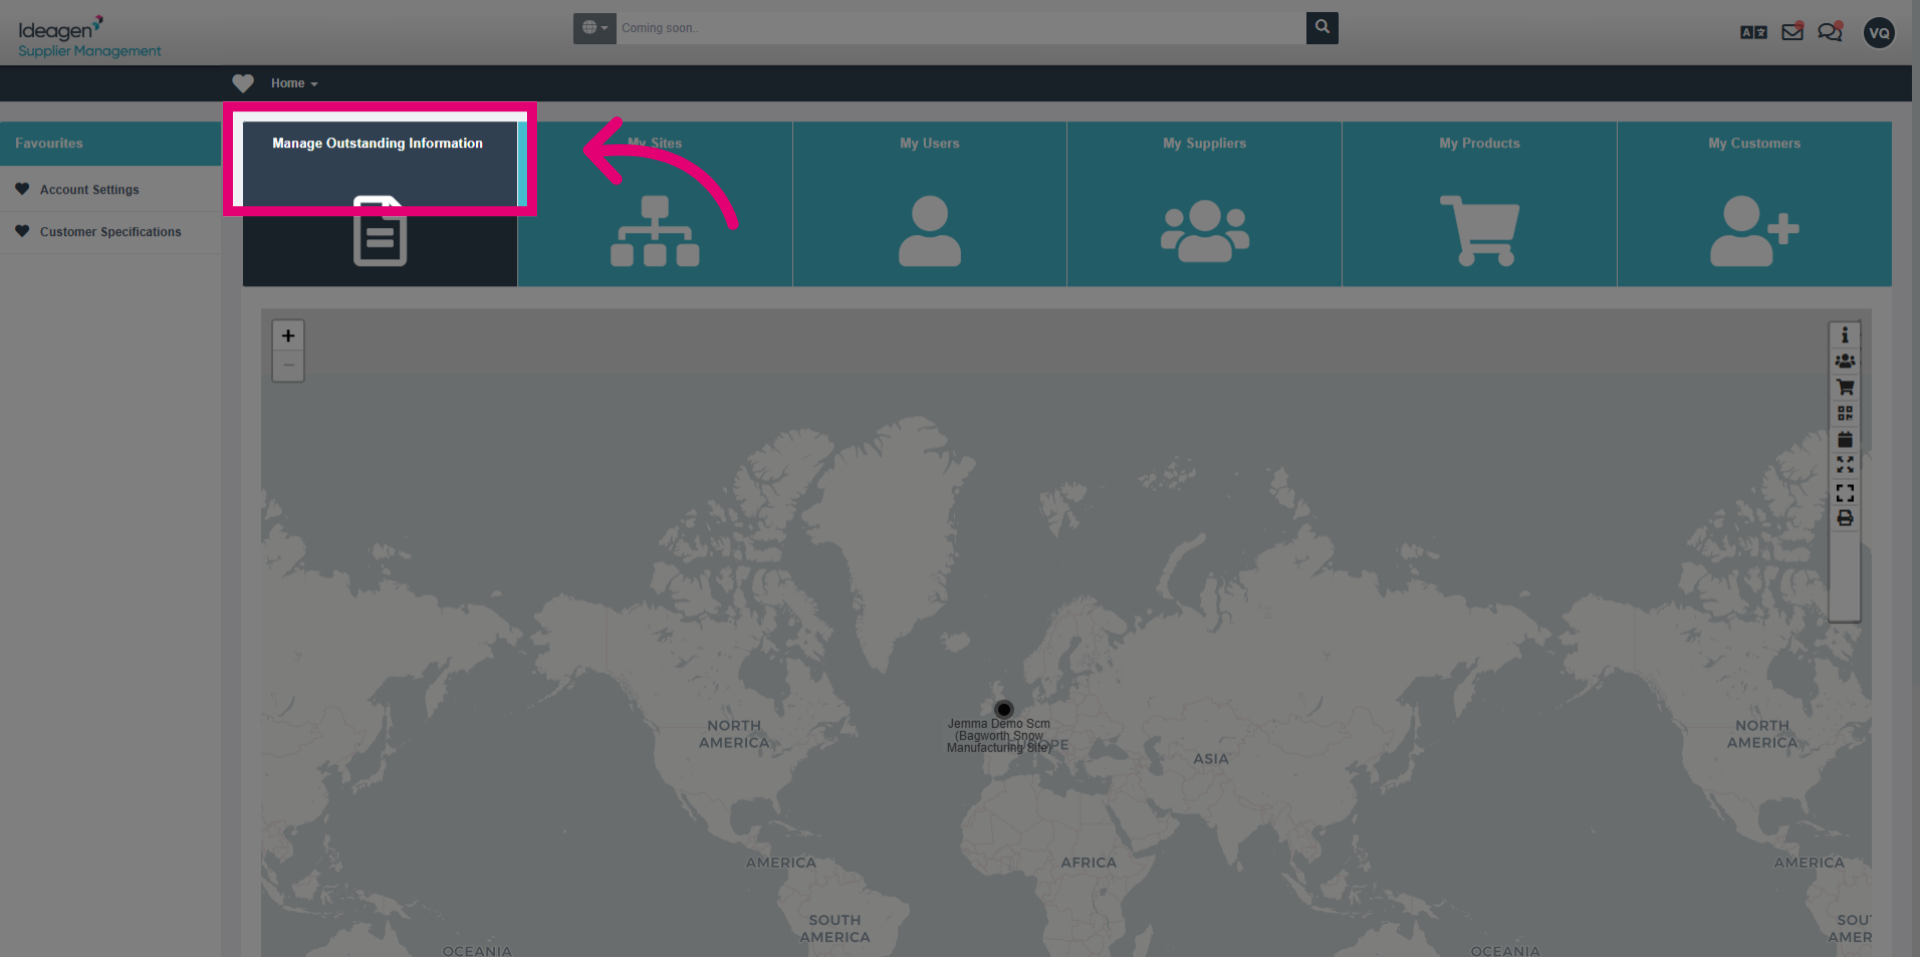Open the My Sites organization chart icon
Viewport: 1920px width, 957px height.
[x=655, y=231]
